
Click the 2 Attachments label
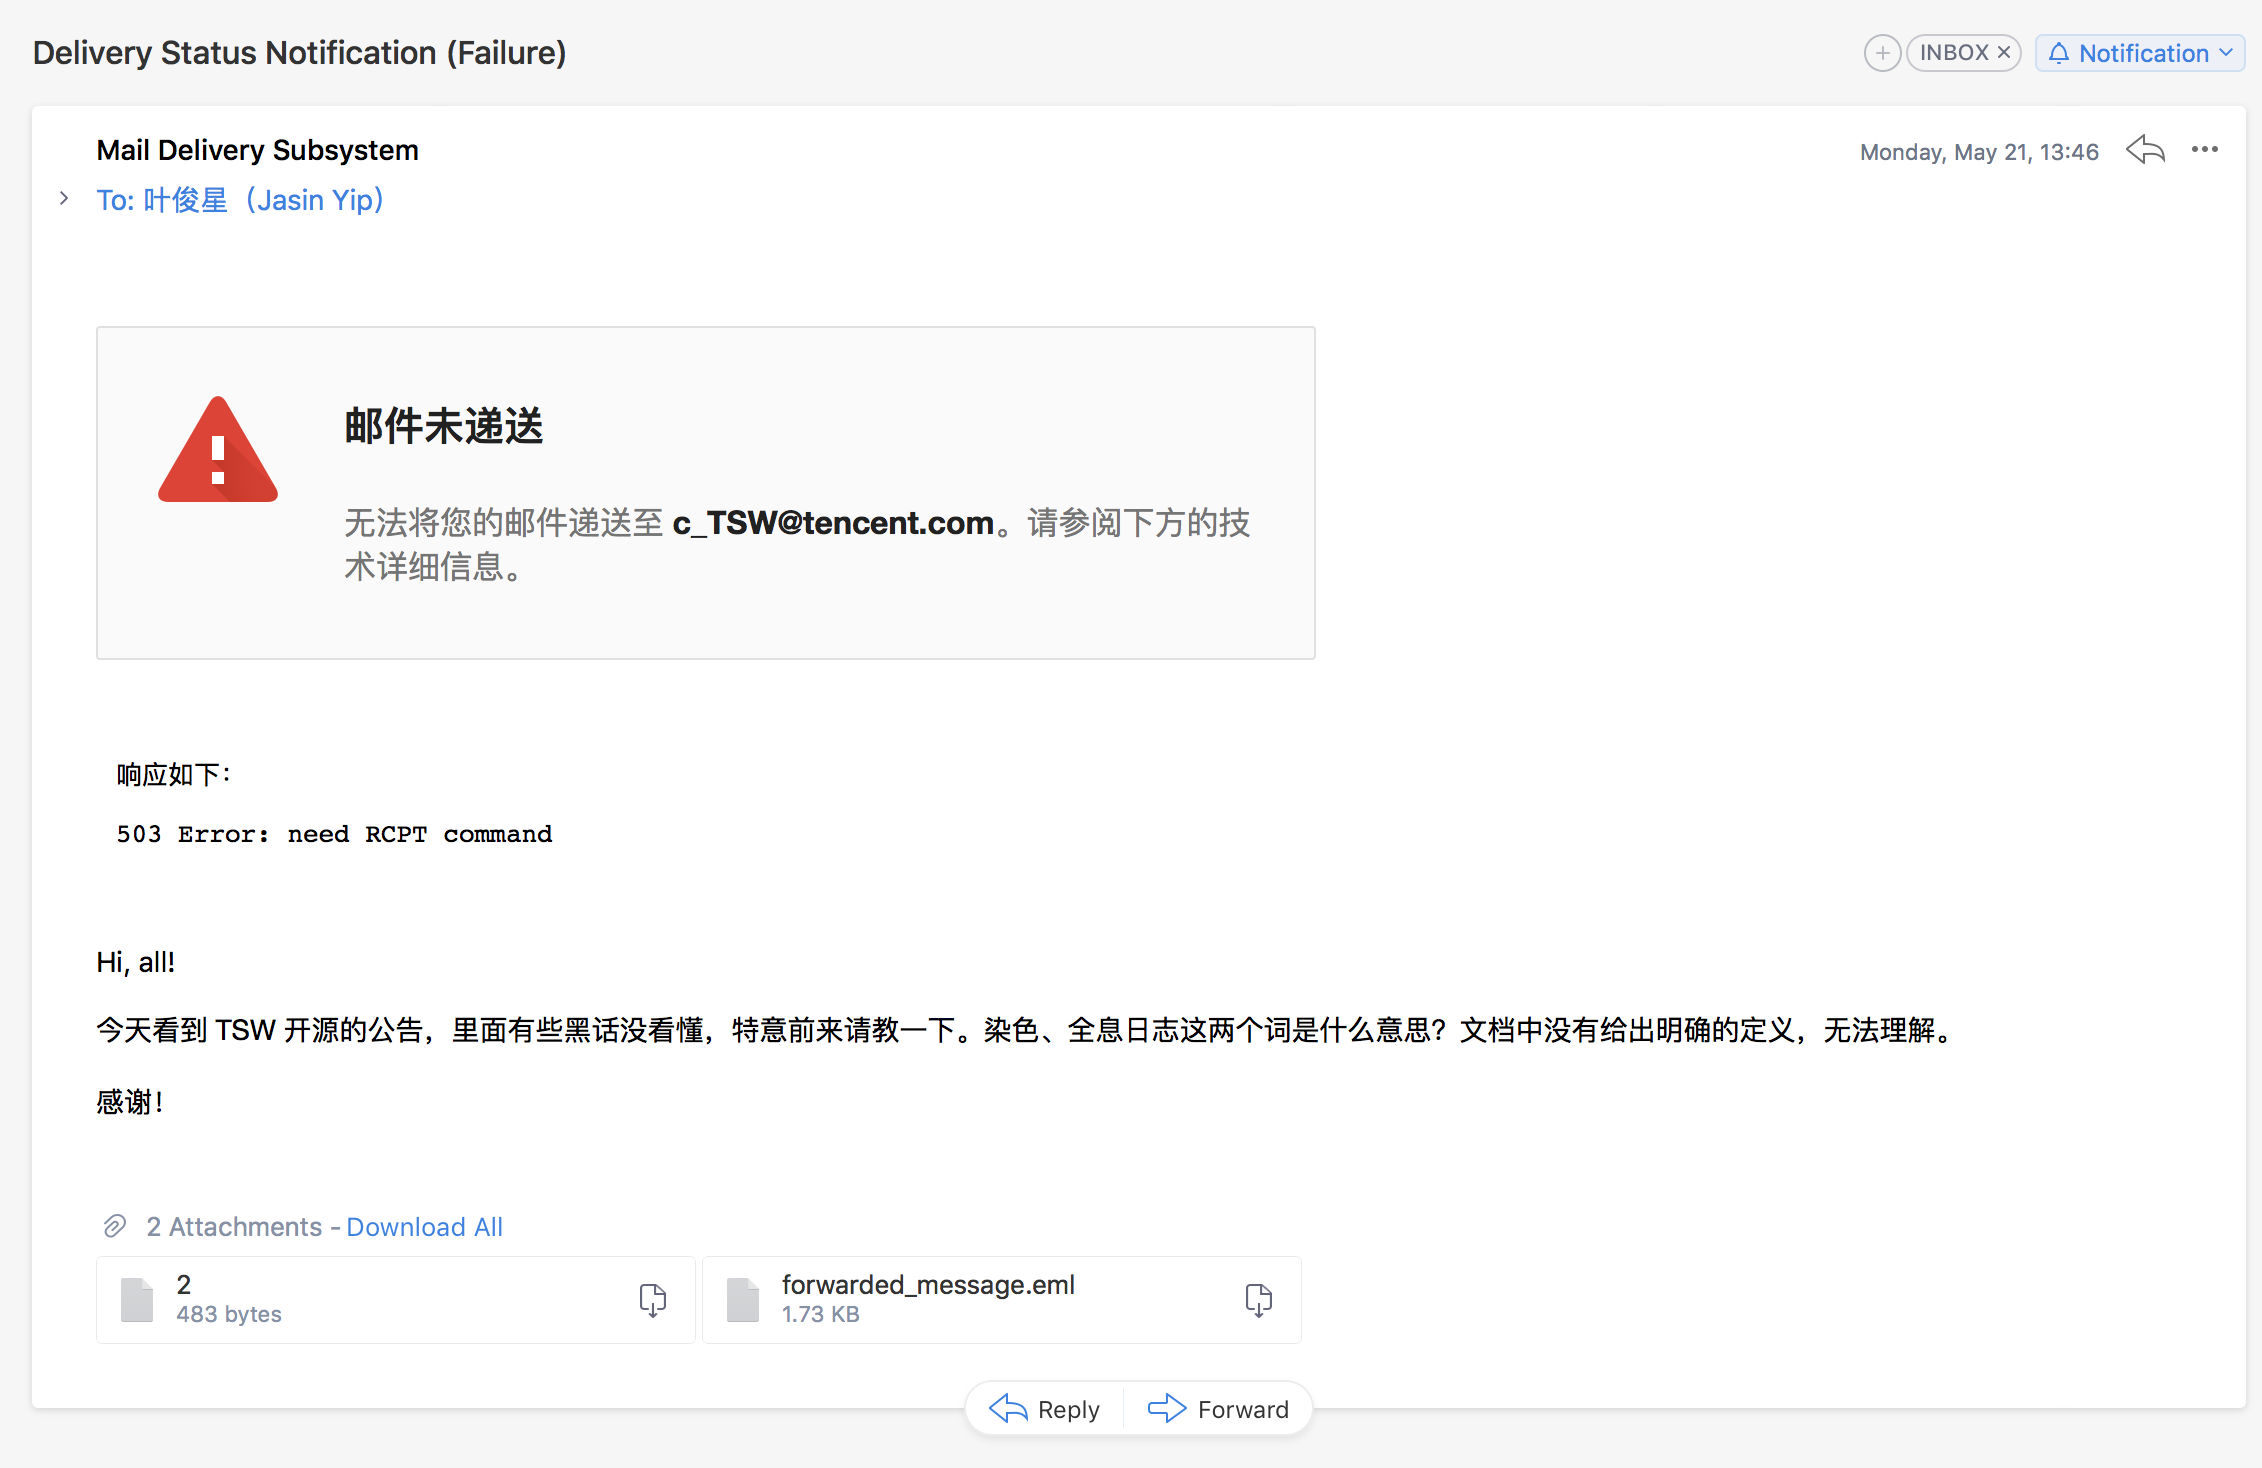(x=232, y=1226)
